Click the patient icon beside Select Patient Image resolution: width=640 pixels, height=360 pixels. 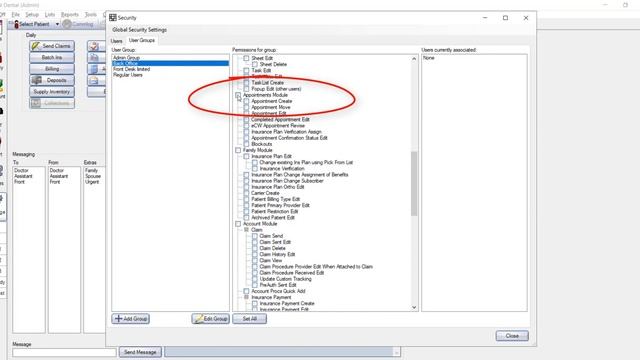click(16, 24)
